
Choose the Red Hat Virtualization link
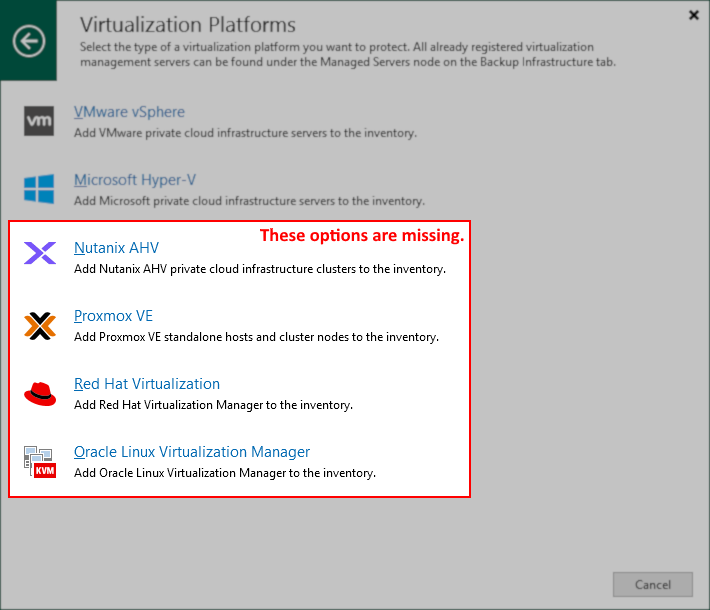click(147, 384)
